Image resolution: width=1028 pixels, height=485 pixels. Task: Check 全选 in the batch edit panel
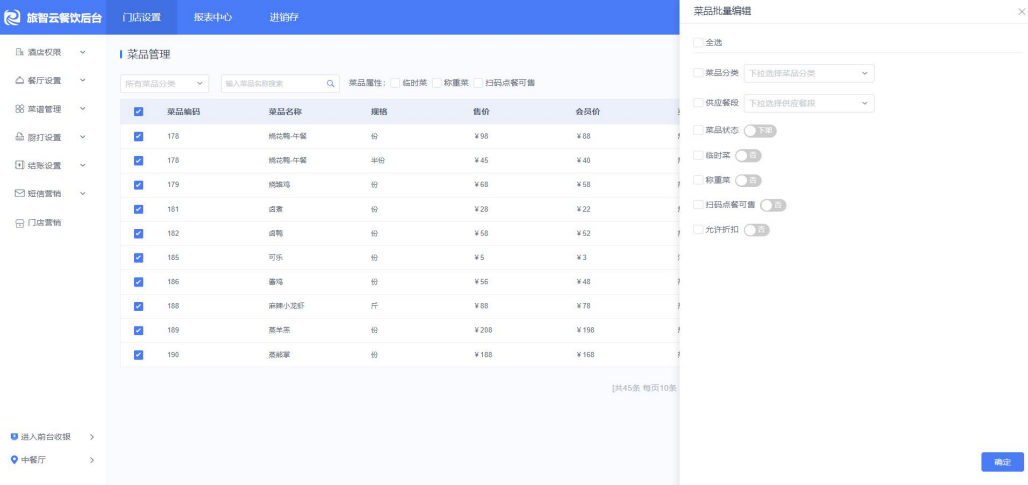coord(698,43)
